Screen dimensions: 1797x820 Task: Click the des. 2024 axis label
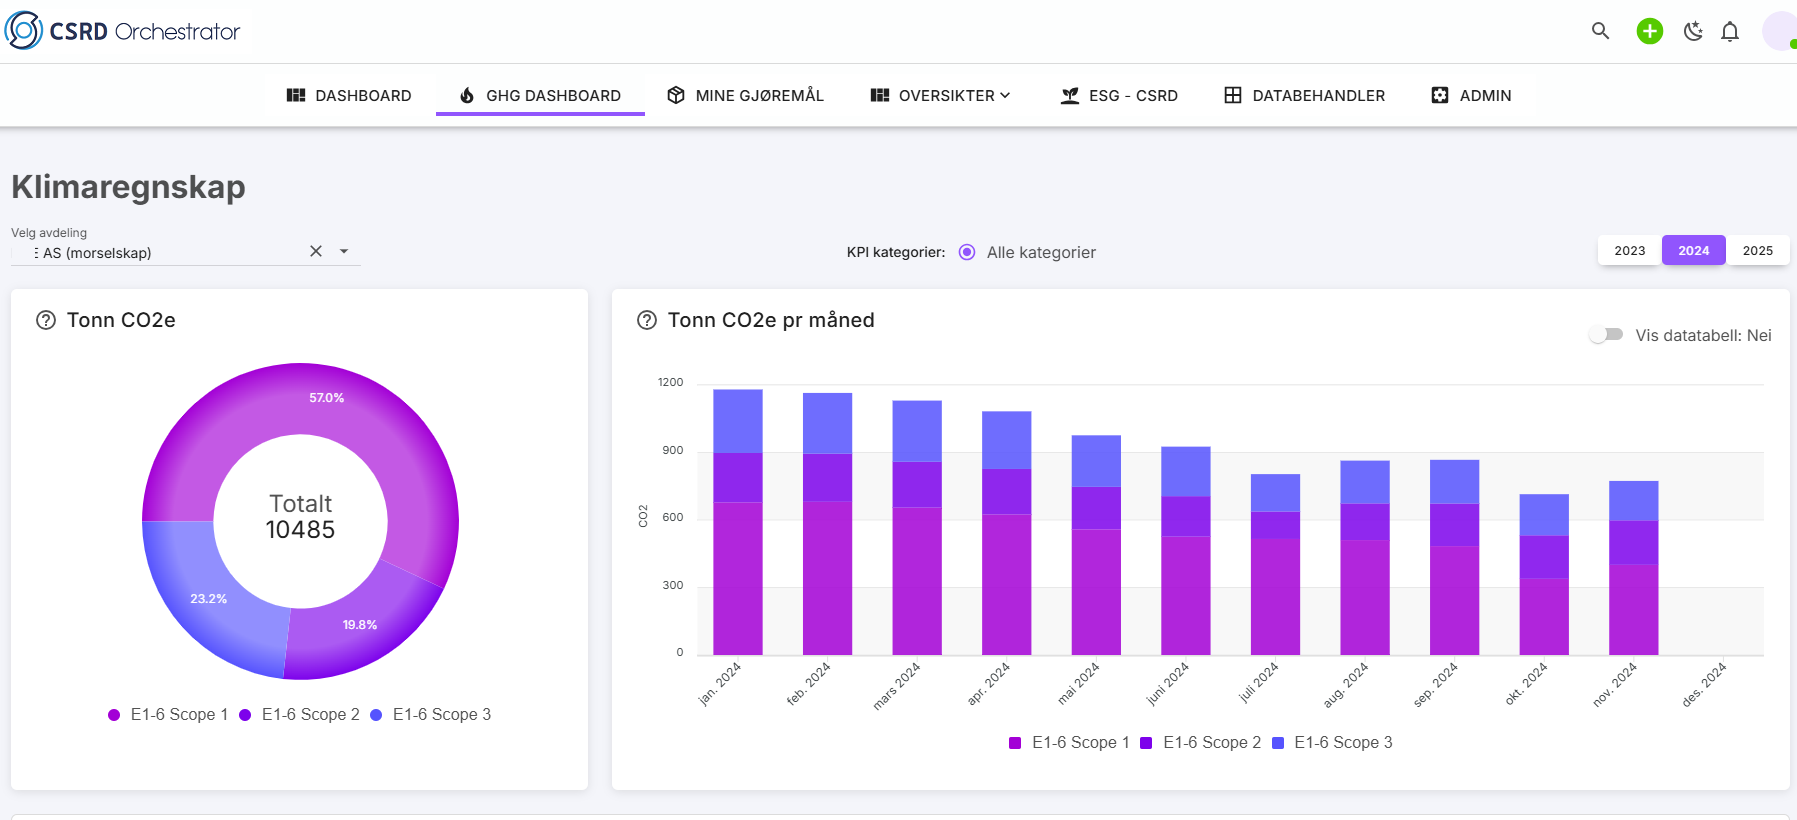click(1704, 685)
